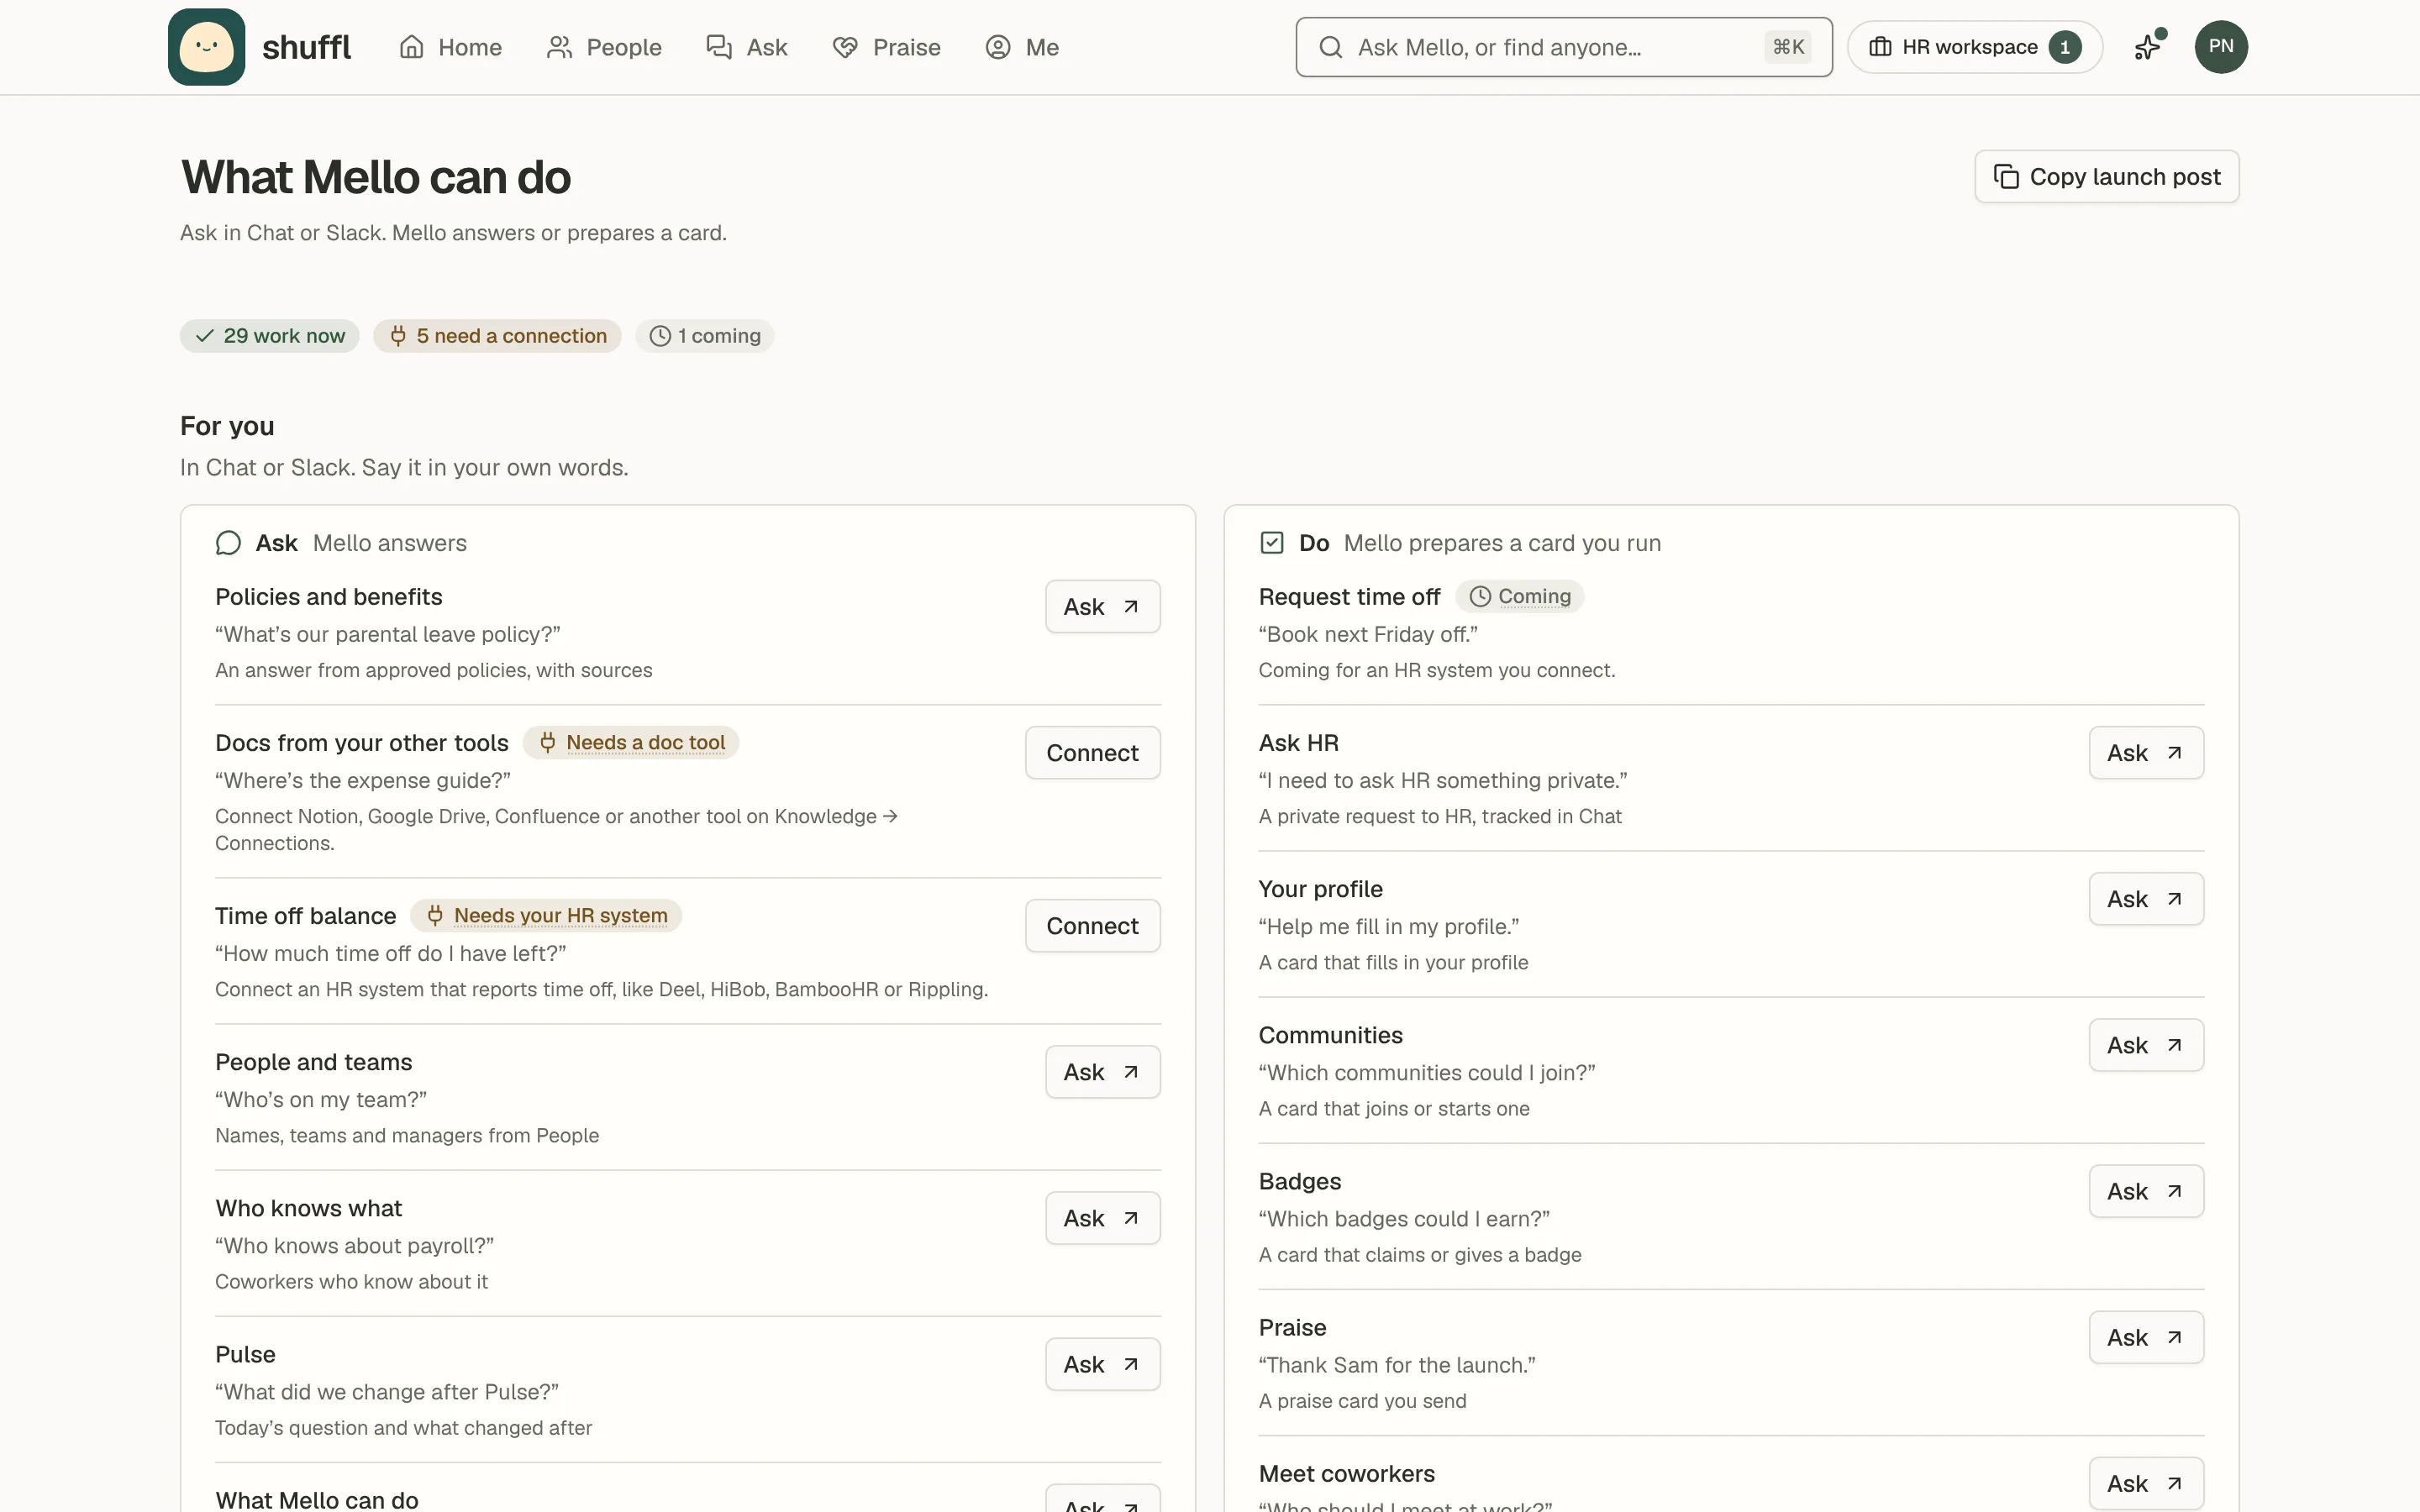
Task: Click the "Time off balance" title
Action: (x=306, y=916)
